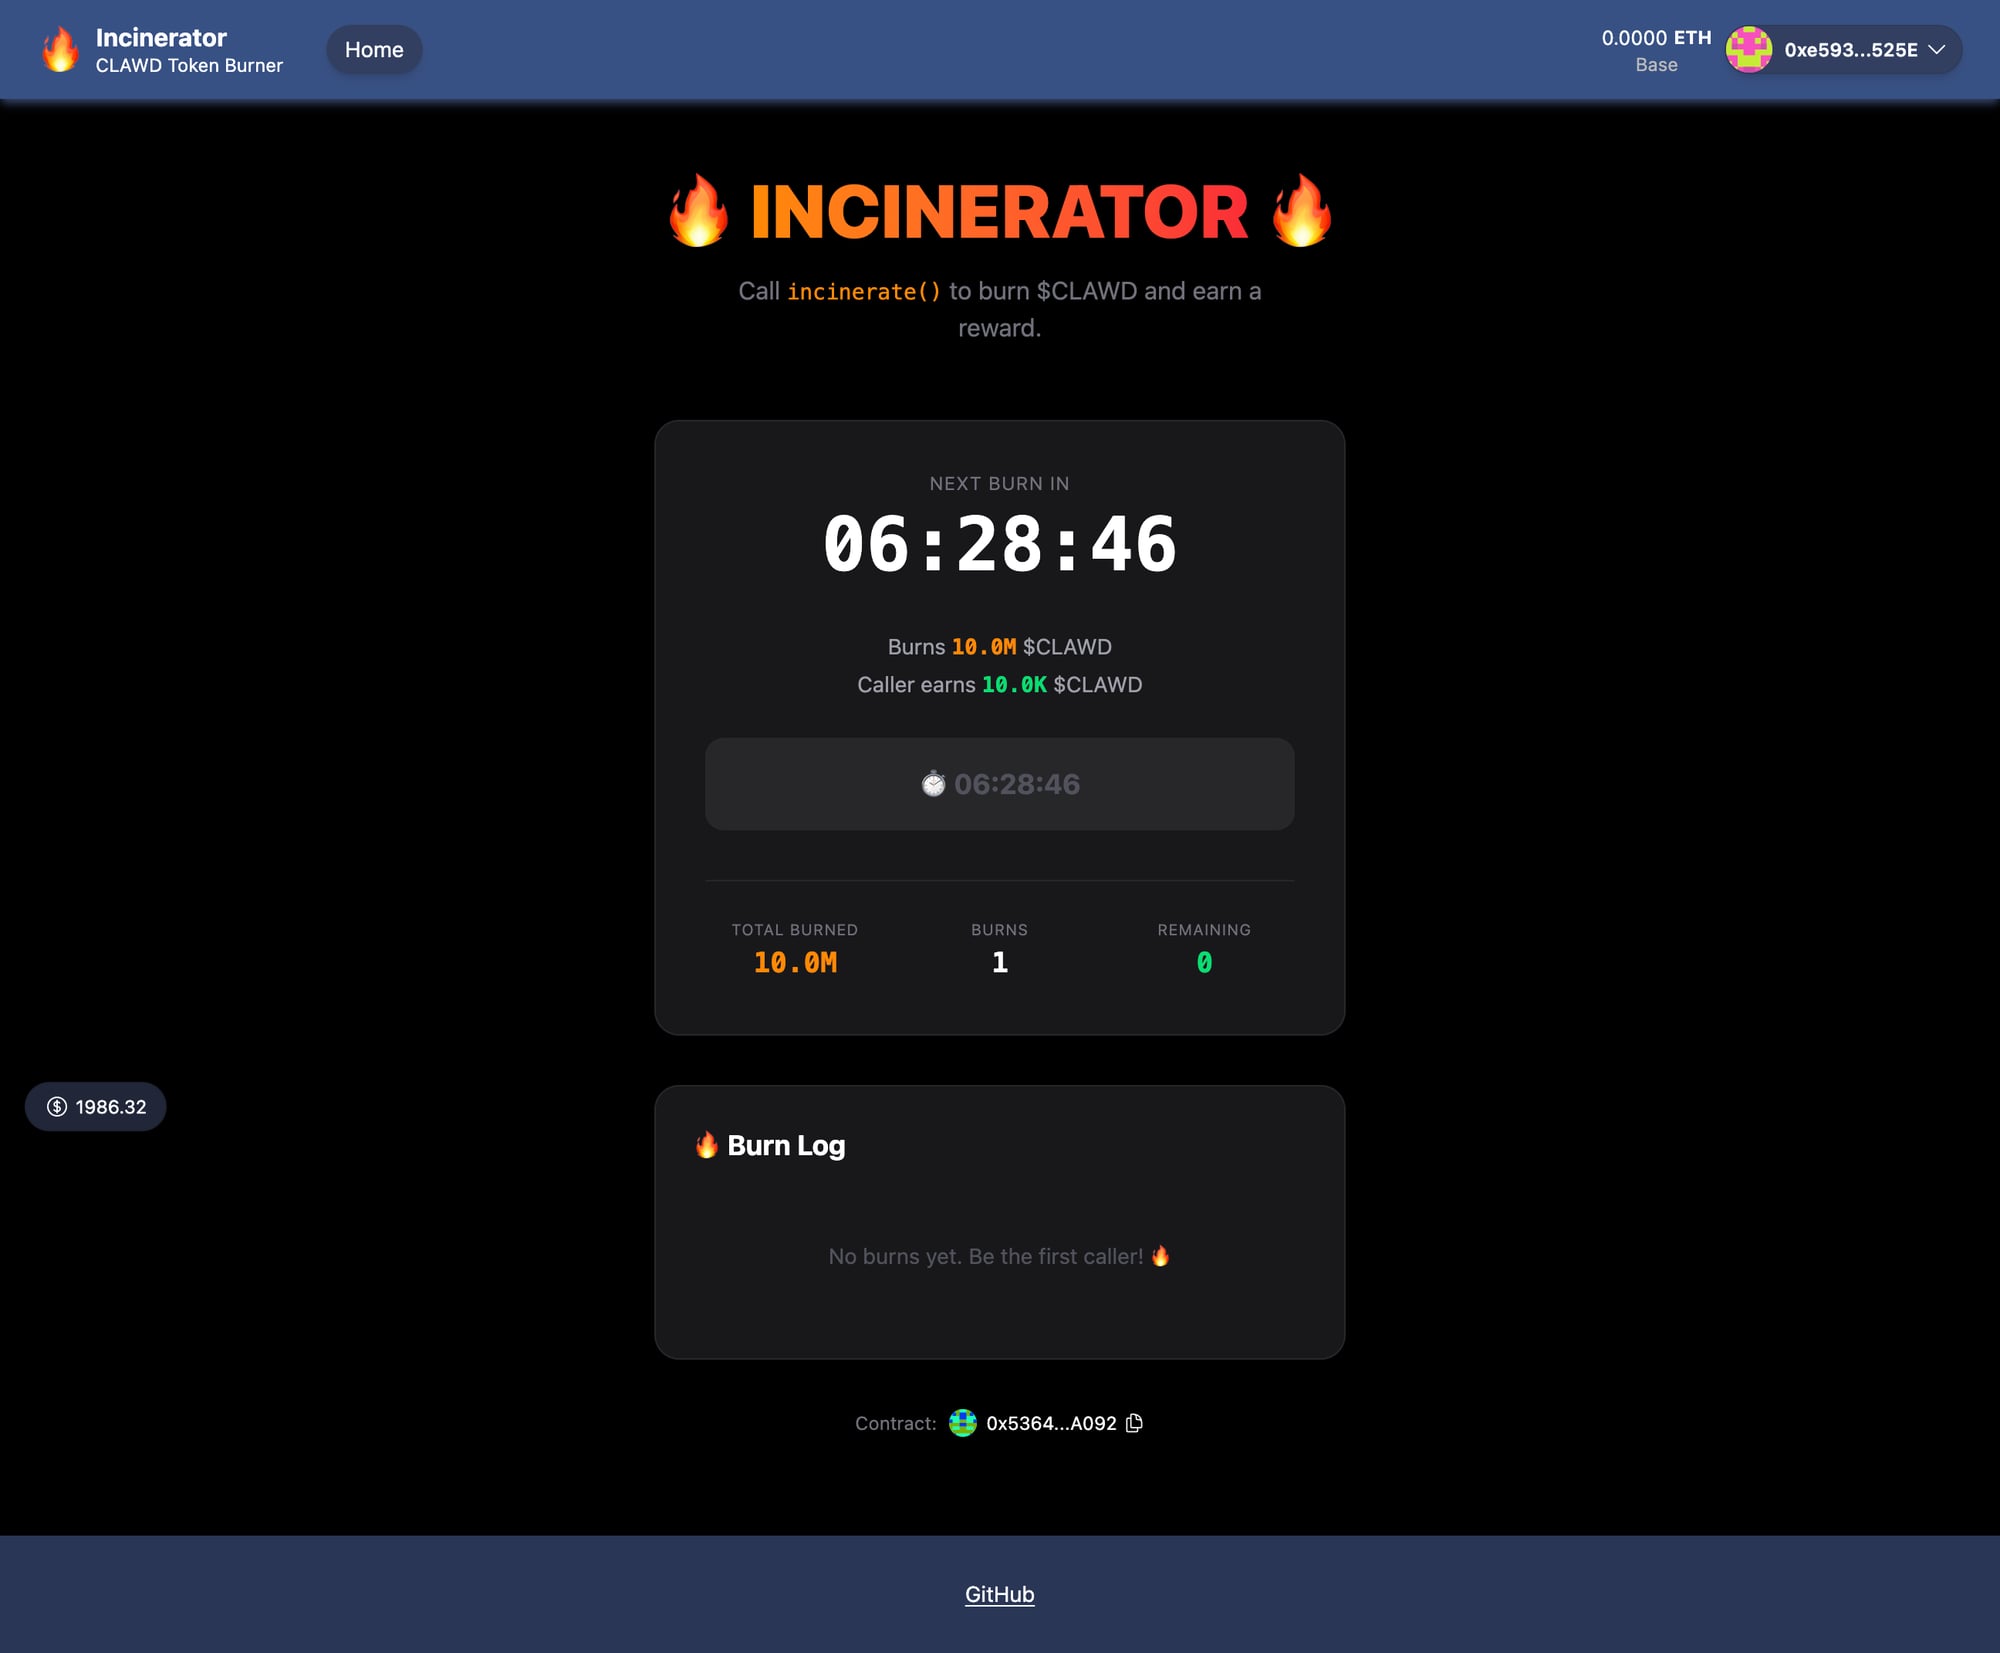Click the wallet avatar blockie icon
This screenshot has width=2000, height=1653.
pyautogui.click(x=1748, y=50)
